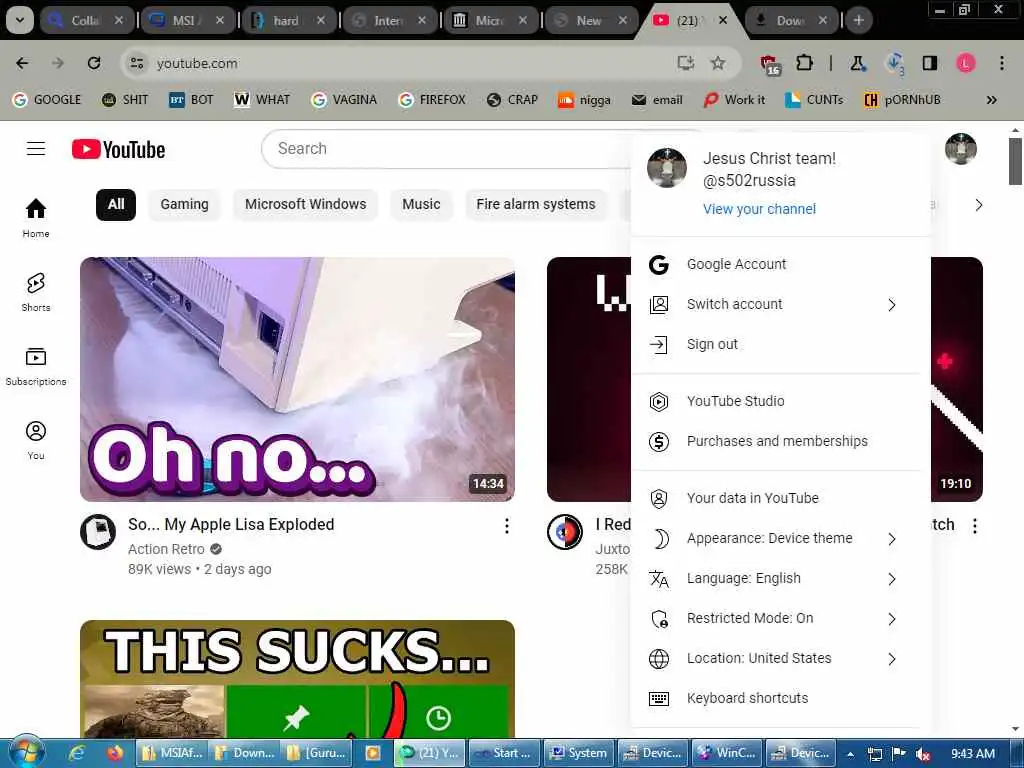1024x768 pixels.
Task: Open the Extensions puzzle icon
Action: pyautogui.click(x=804, y=63)
